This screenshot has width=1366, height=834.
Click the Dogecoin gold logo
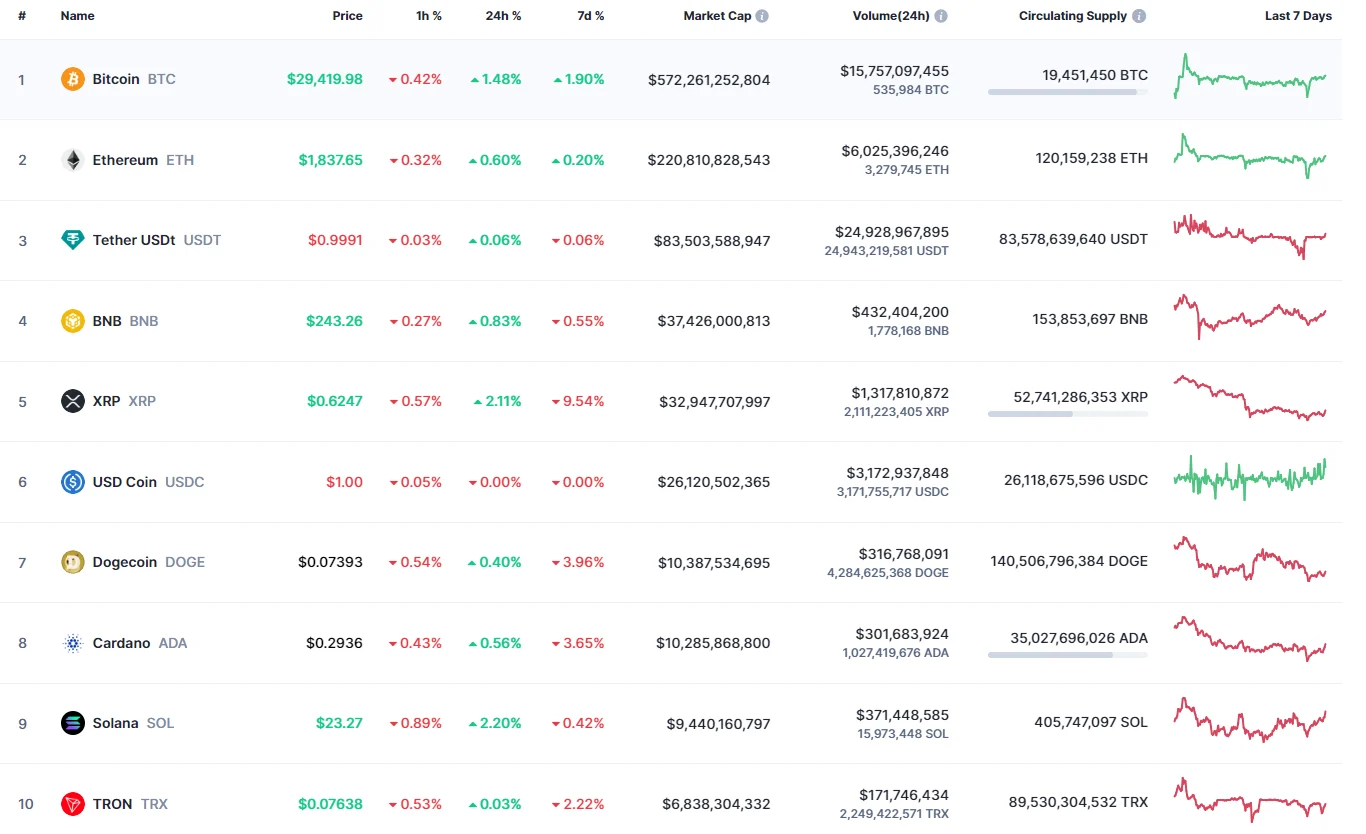coord(72,562)
